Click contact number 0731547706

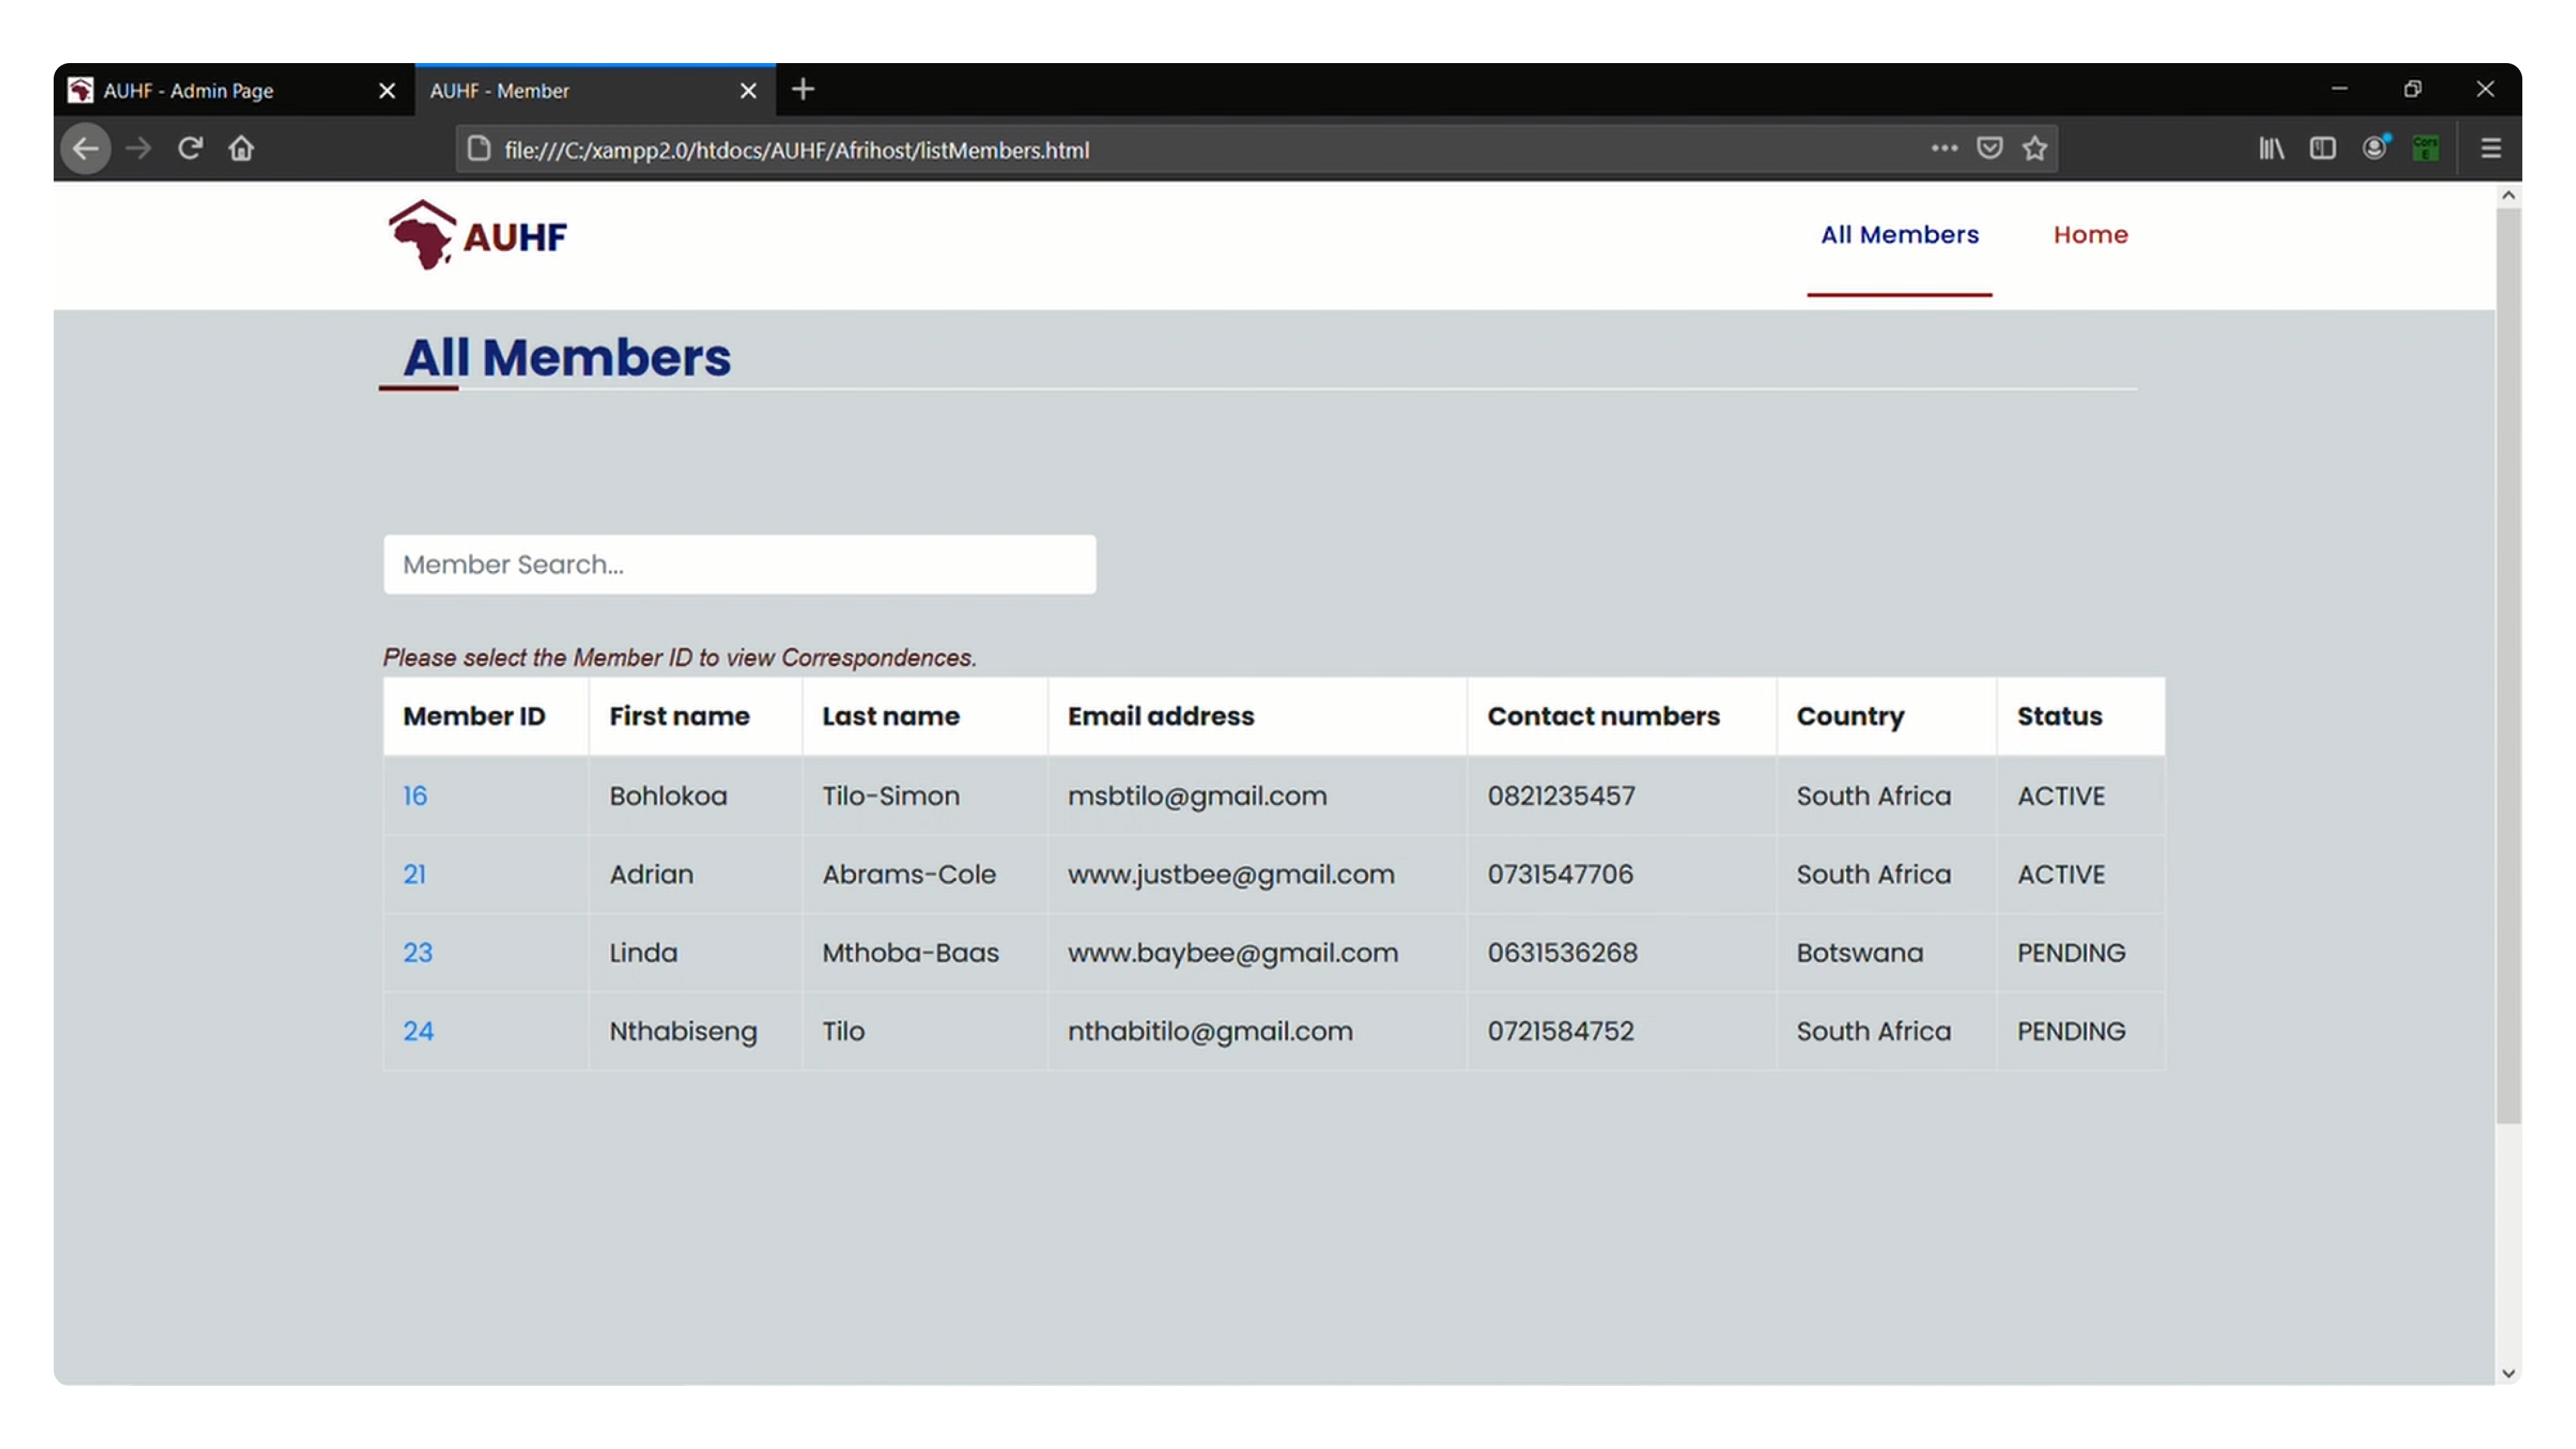(x=1560, y=874)
